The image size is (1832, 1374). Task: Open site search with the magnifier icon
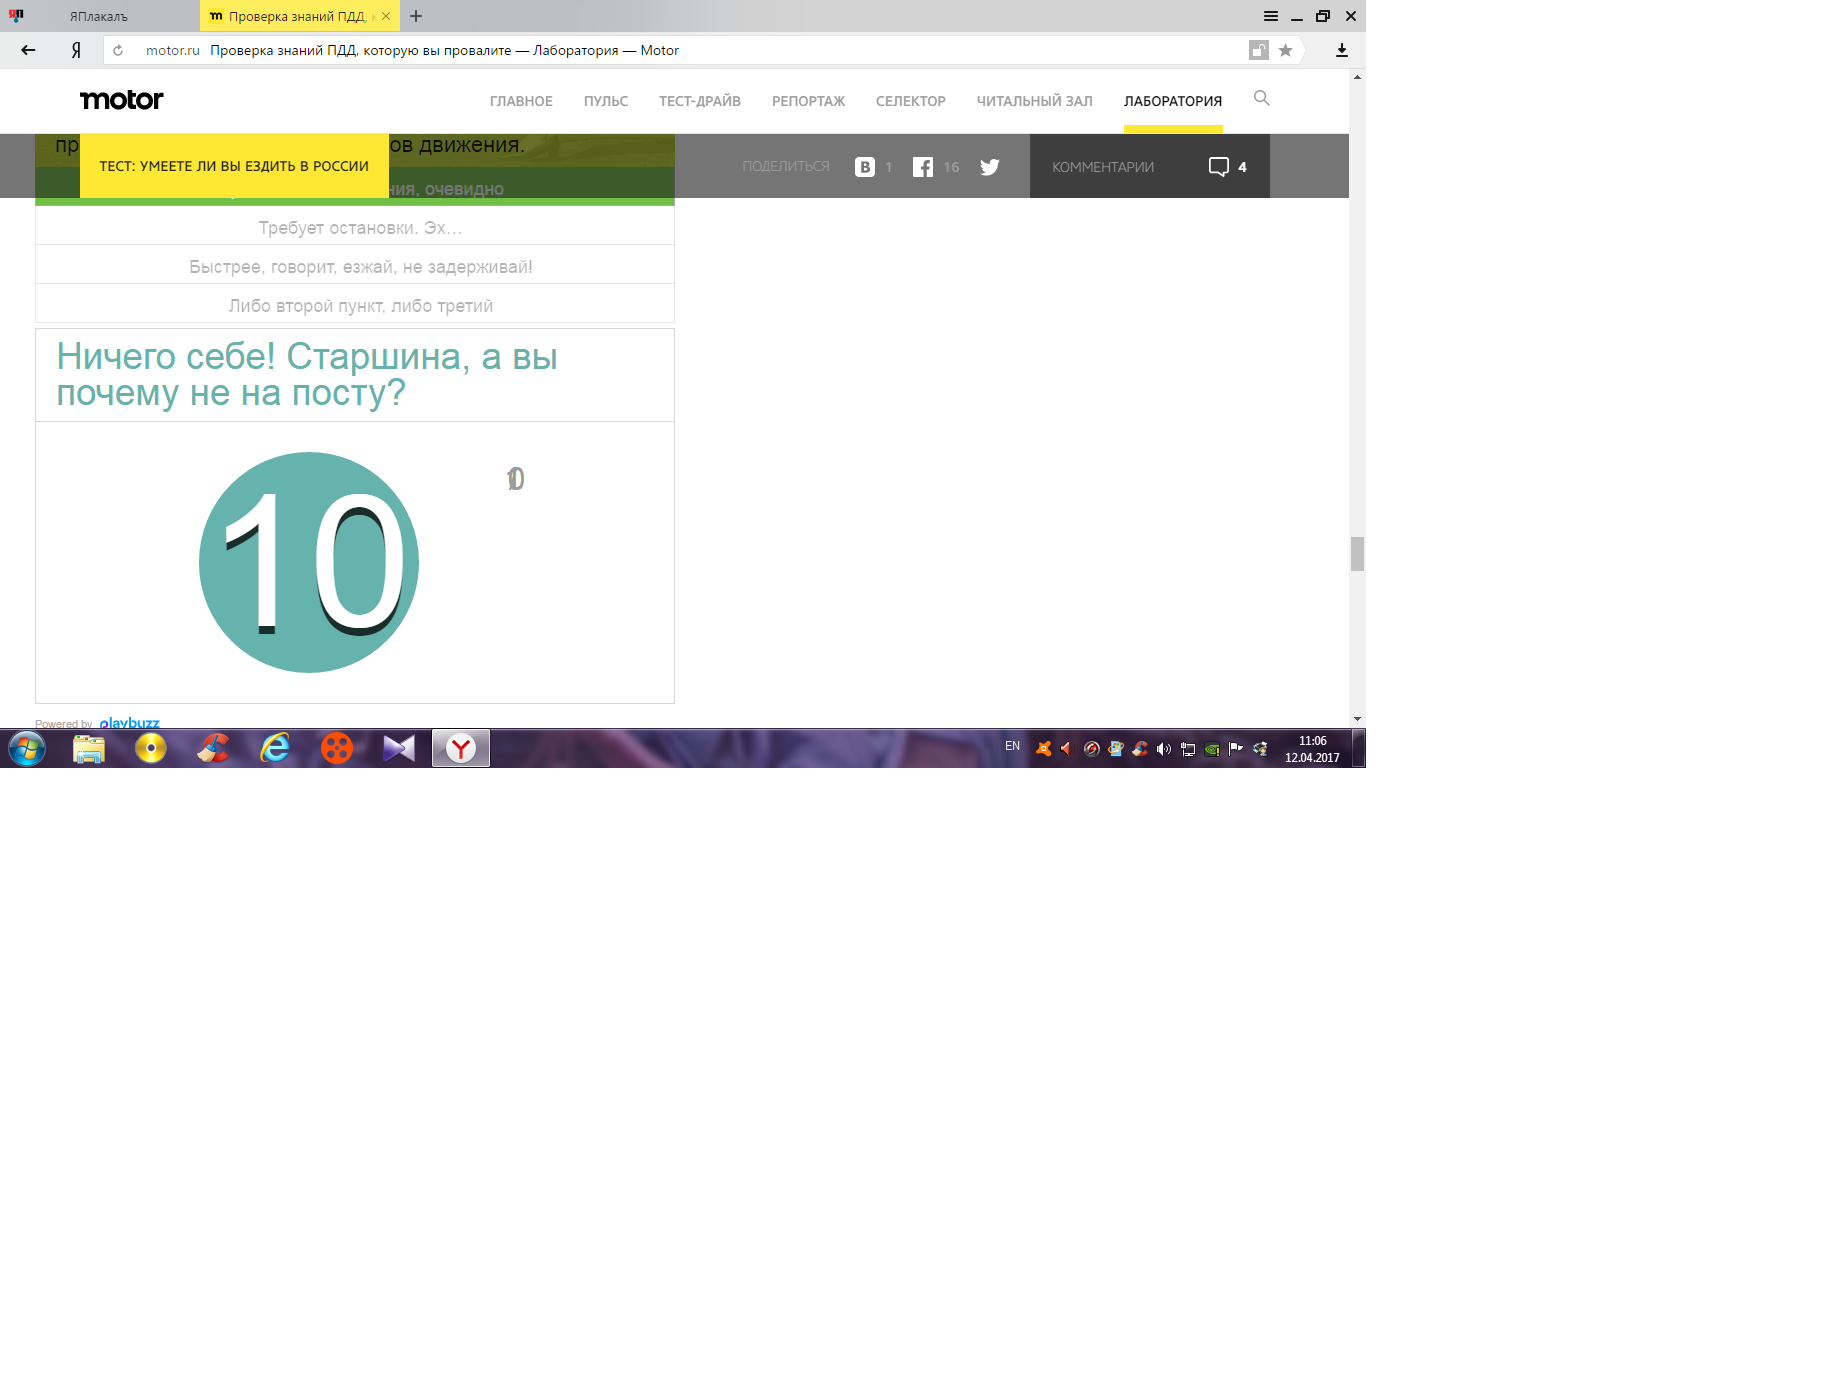[x=1262, y=98]
